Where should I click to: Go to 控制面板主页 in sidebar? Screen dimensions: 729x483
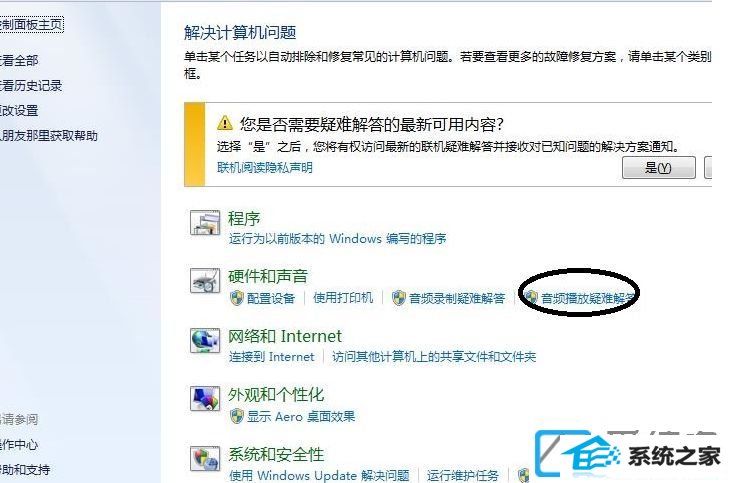31,25
